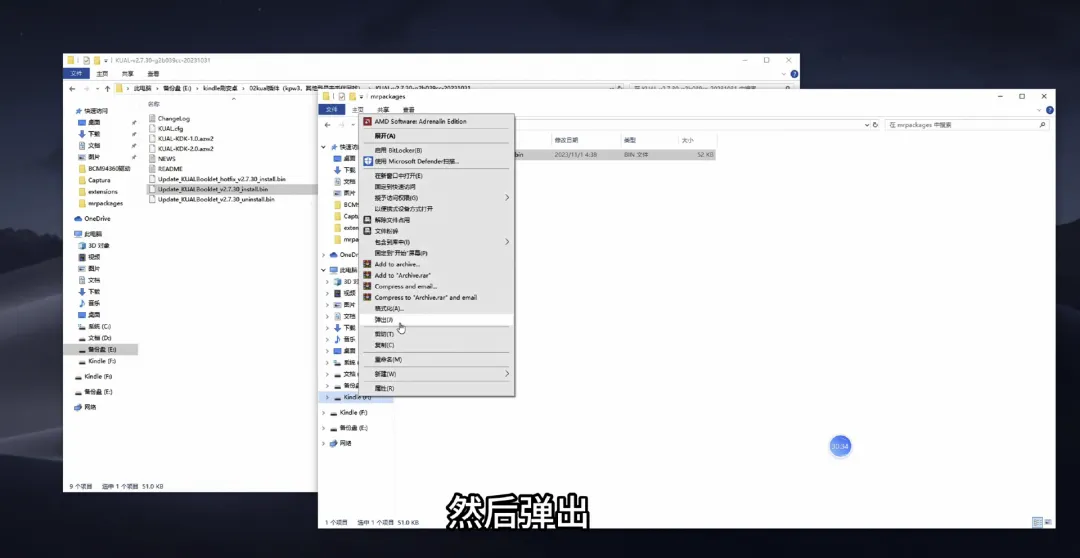This screenshot has height=558, width=1080.
Task: Select 复制(C) in context menu
Action: click(437, 344)
